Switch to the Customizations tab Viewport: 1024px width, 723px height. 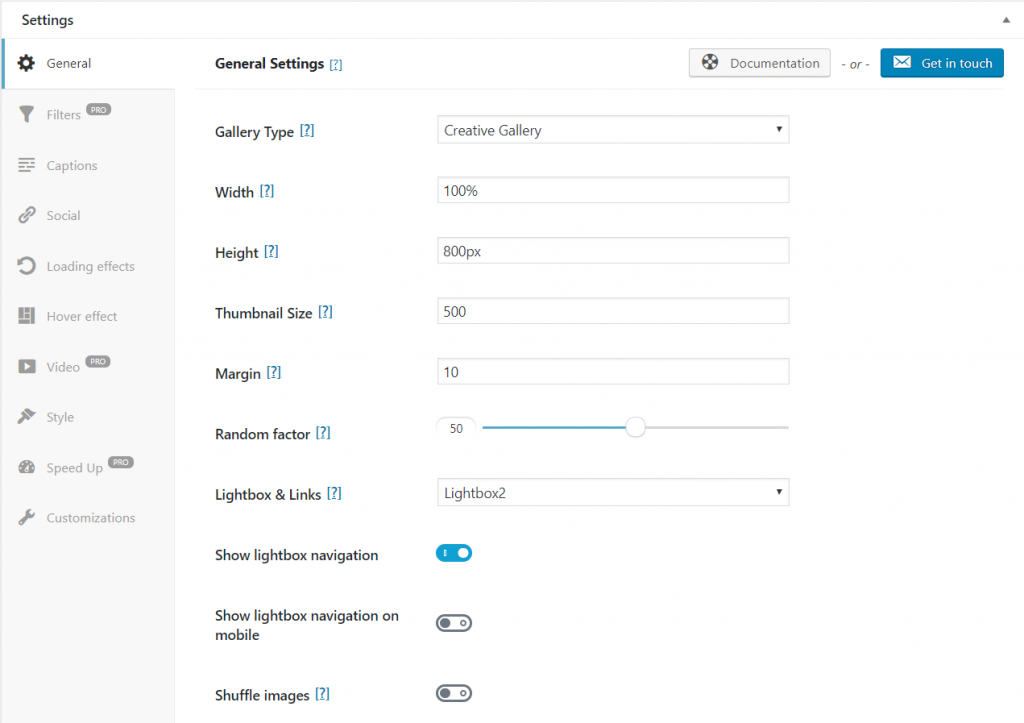click(x=89, y=517)
